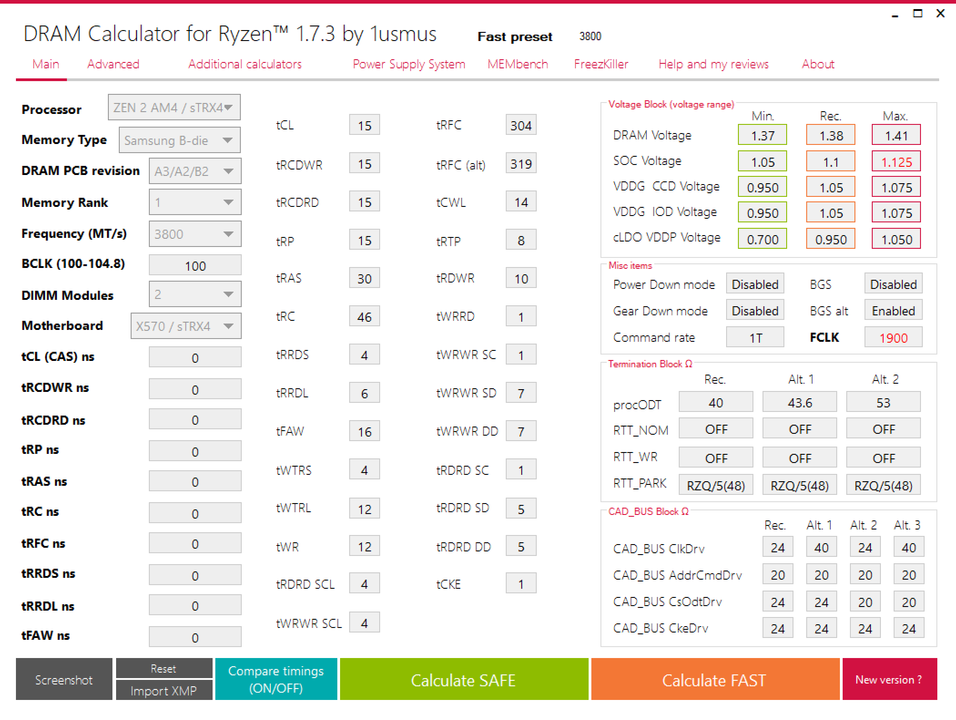Click the tRC ns input field
This screenshot has width=956, height=720.
coord(195,513)
